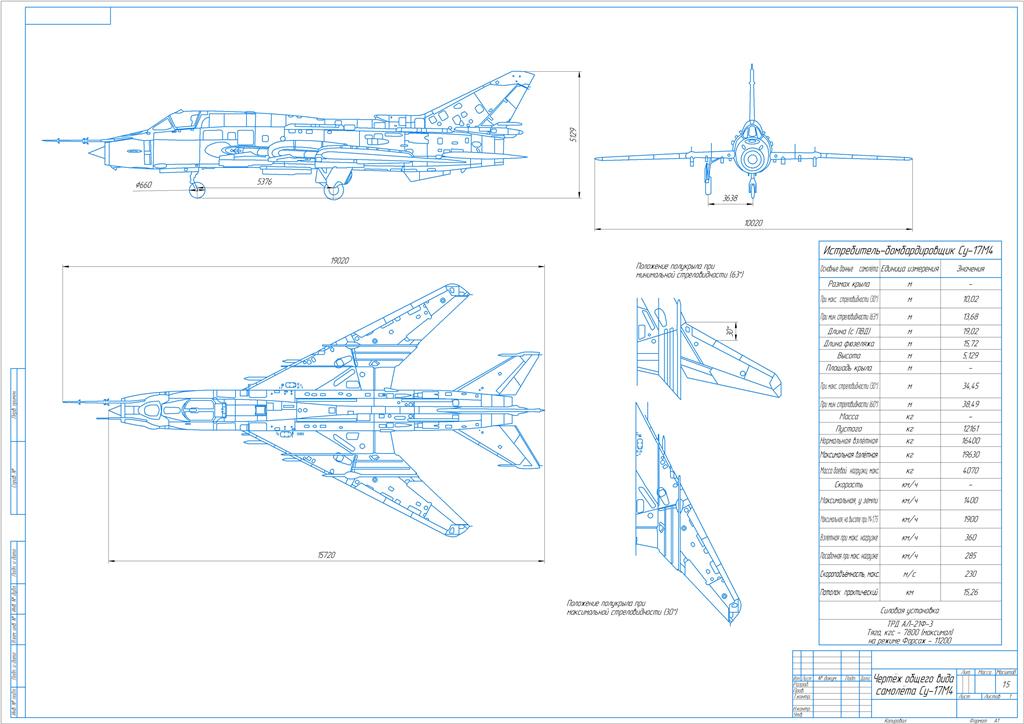The width and height of the screenshot is (1024, 724).
Task: Click the 'Силовая установка' heading
Action: [910, 611]
